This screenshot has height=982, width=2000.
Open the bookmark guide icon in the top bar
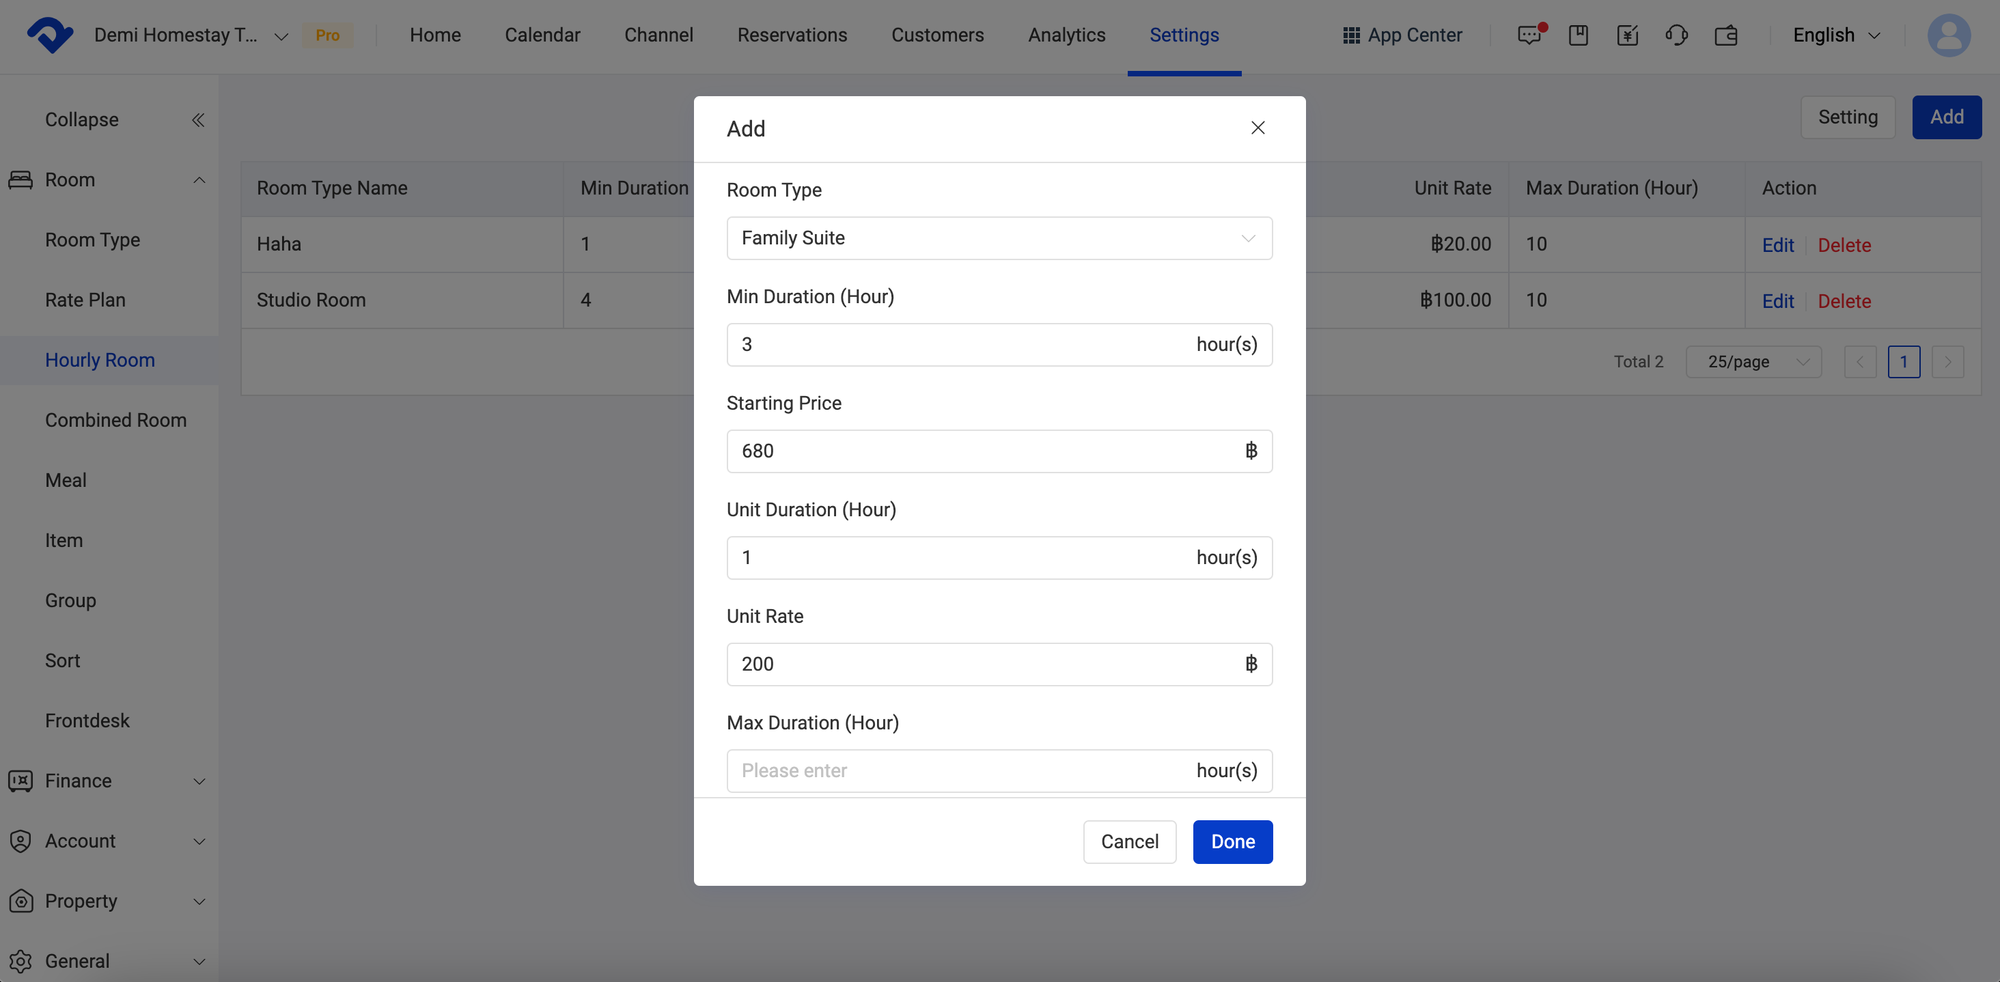[1578, 35]
